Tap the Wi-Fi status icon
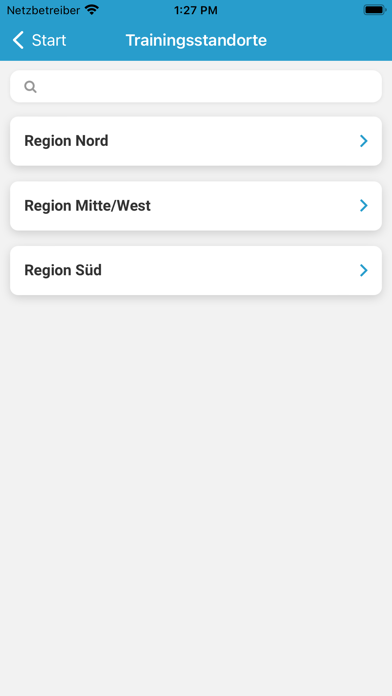The image size is (392, 696). click(92, 10)
